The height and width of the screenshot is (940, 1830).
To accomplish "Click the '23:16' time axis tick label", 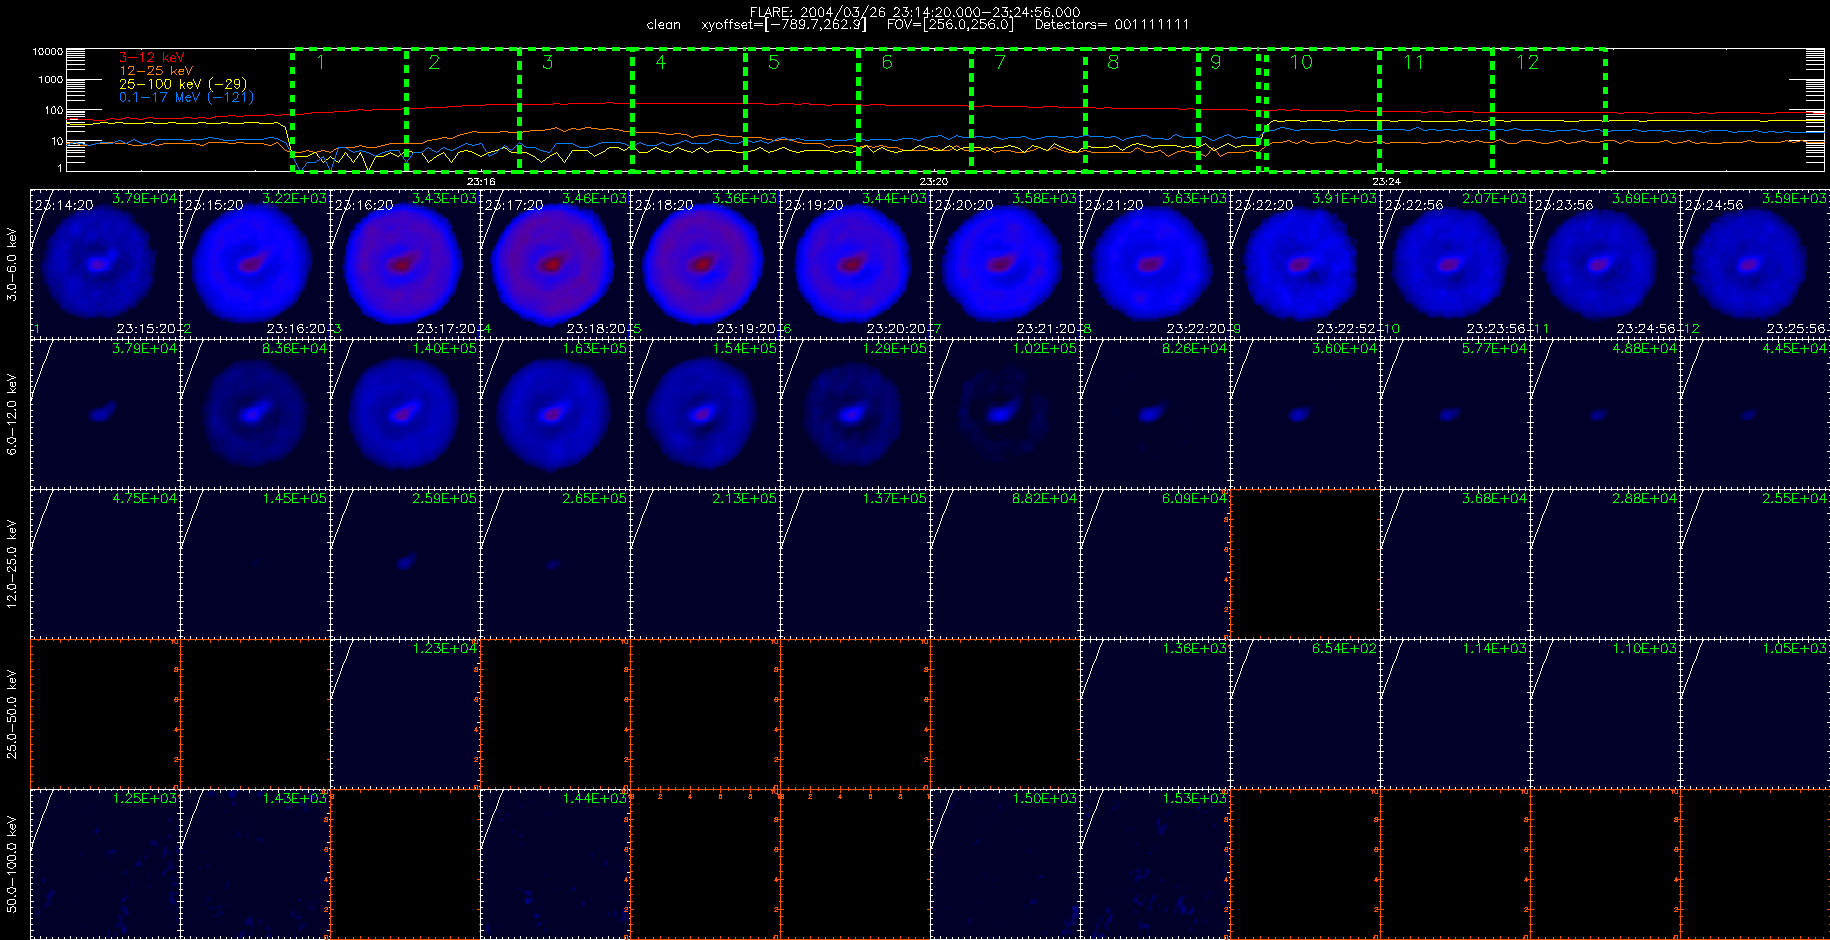I will click(x=481, y=181).
